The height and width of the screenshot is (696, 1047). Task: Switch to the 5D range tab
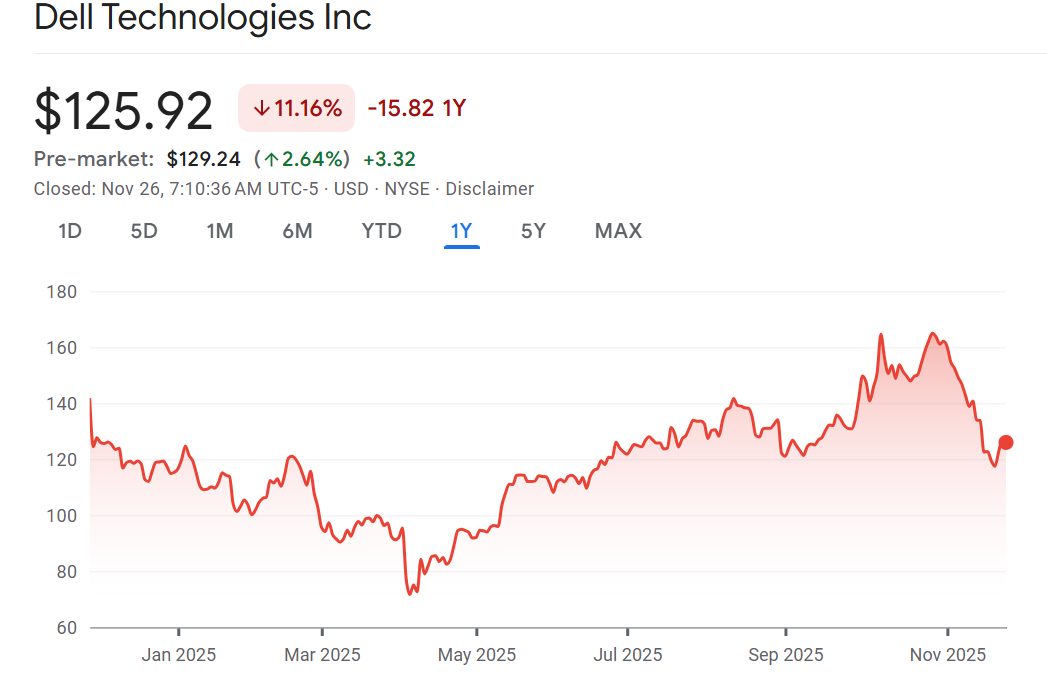[x=144, y=231]
